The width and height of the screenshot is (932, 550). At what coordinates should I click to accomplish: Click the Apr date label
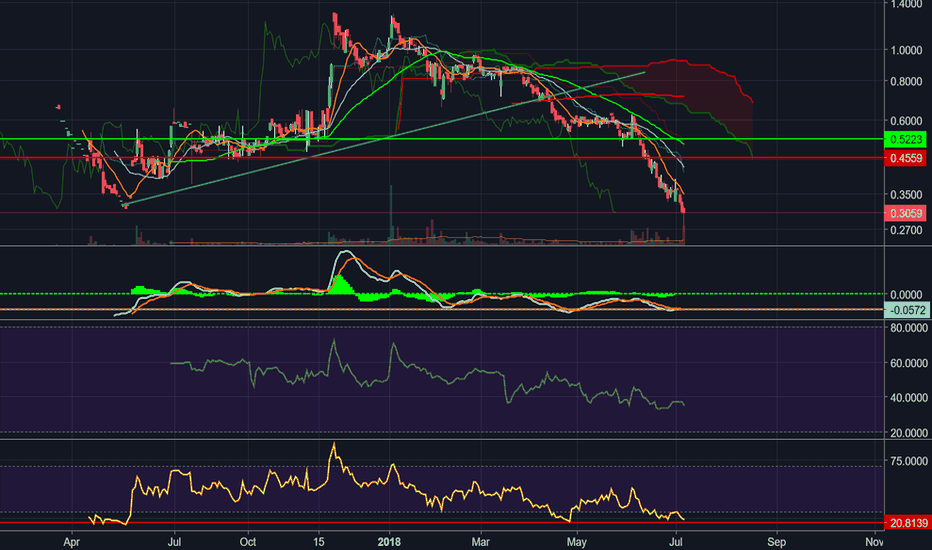pos(71,542)
